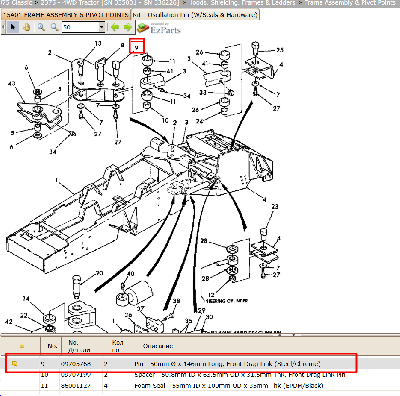Click the description column header
Screen dimensions: 400x396
pyautogui.click(x=158, y=346)
